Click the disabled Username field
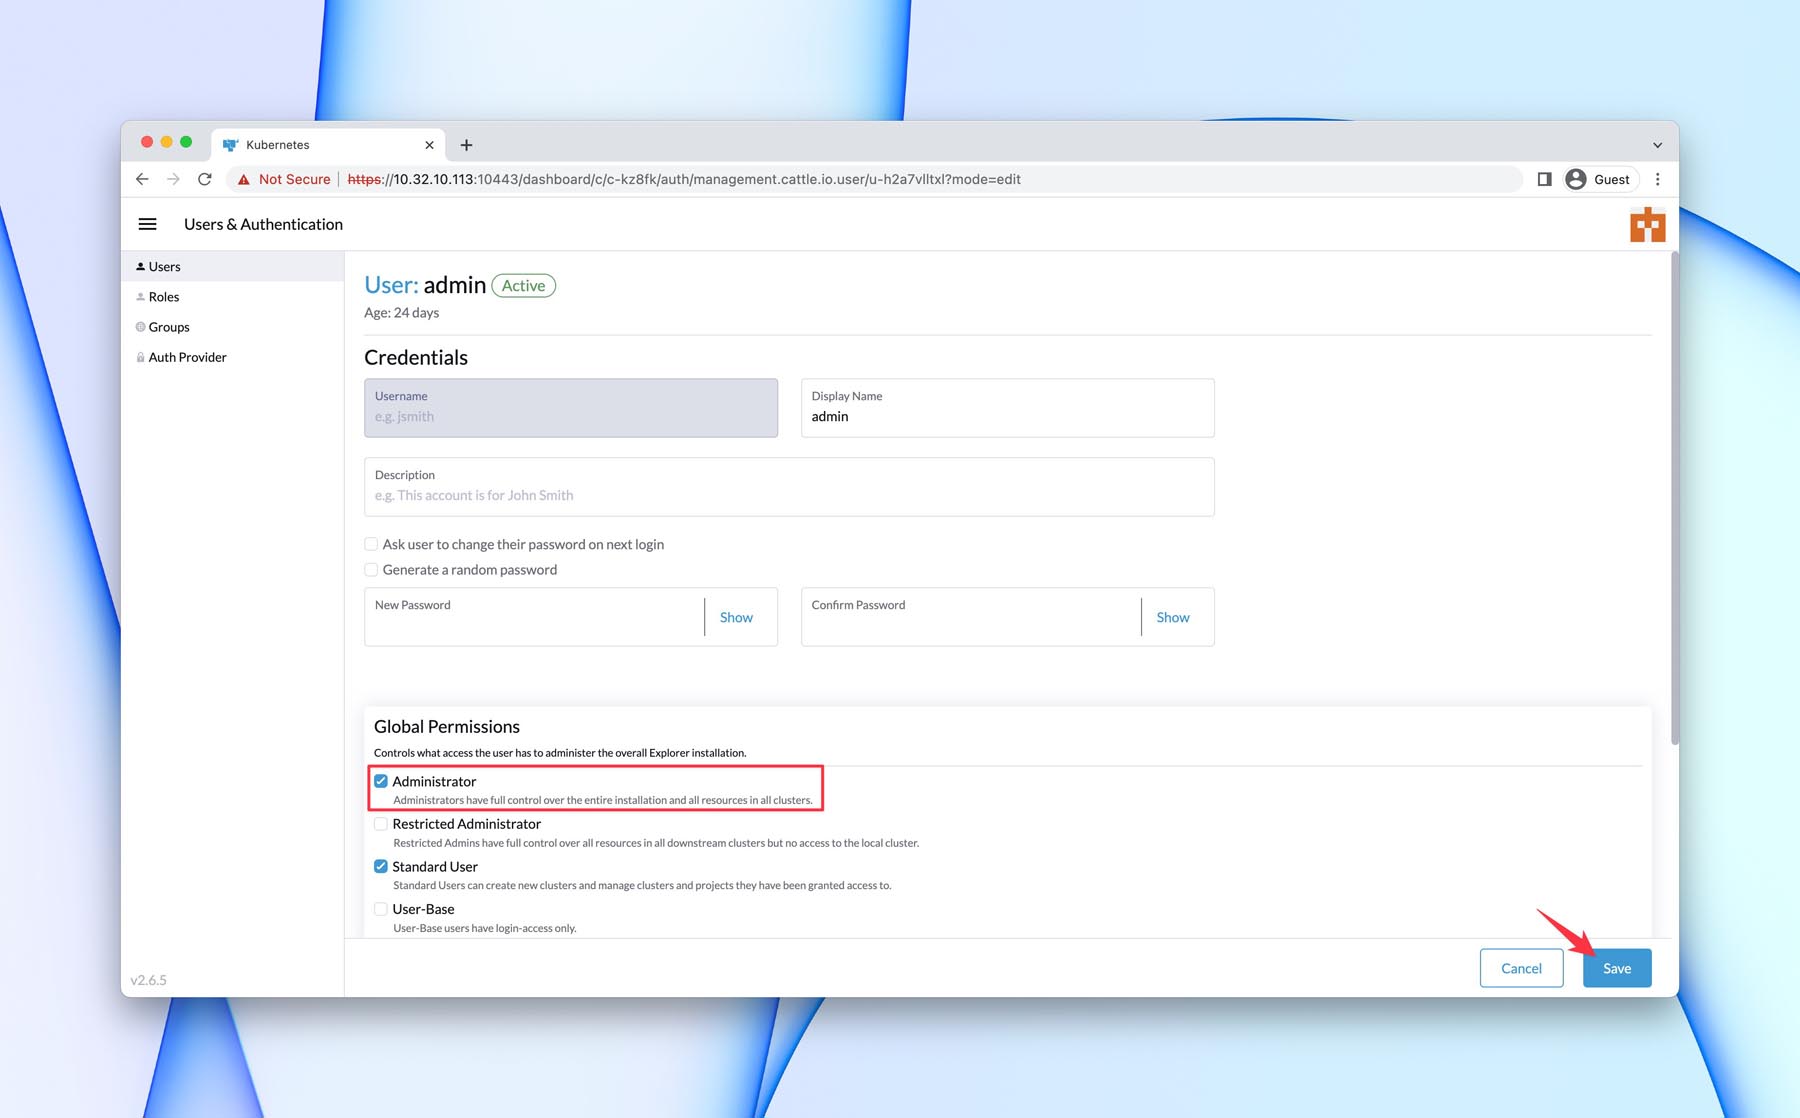 [x=571, y=408]
